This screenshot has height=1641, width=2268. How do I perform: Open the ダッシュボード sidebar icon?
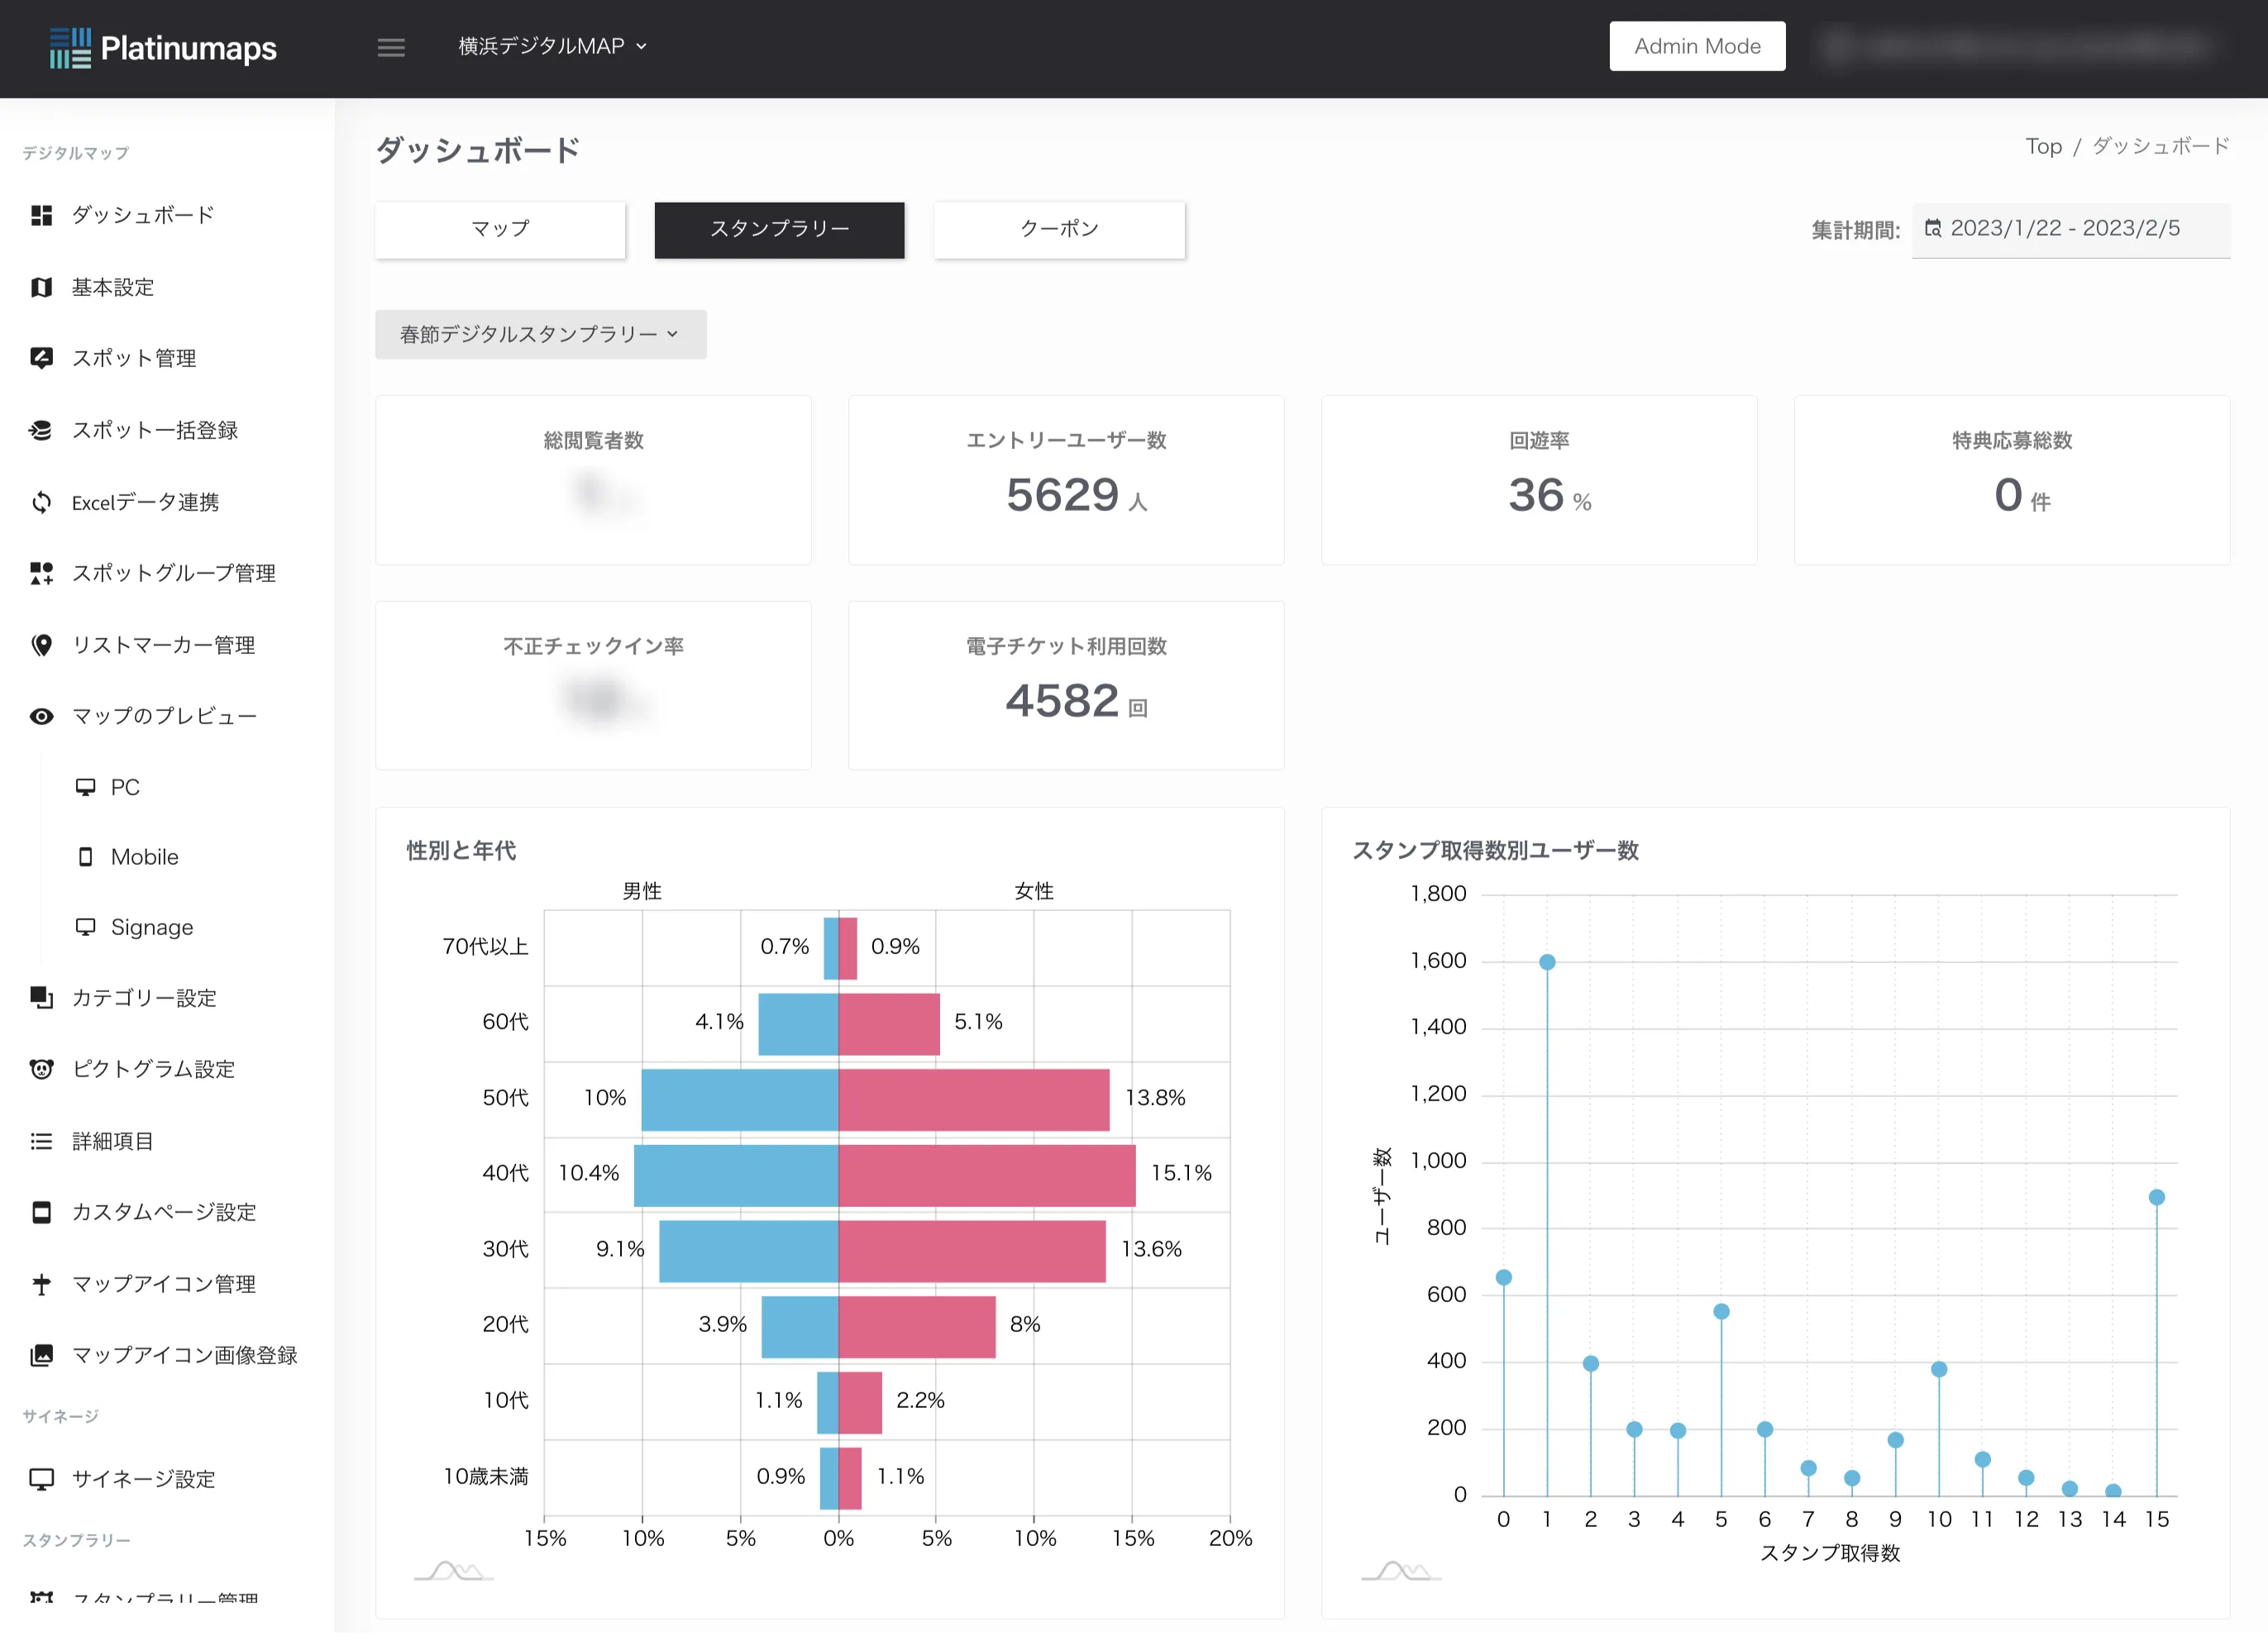tap(41, 215)
